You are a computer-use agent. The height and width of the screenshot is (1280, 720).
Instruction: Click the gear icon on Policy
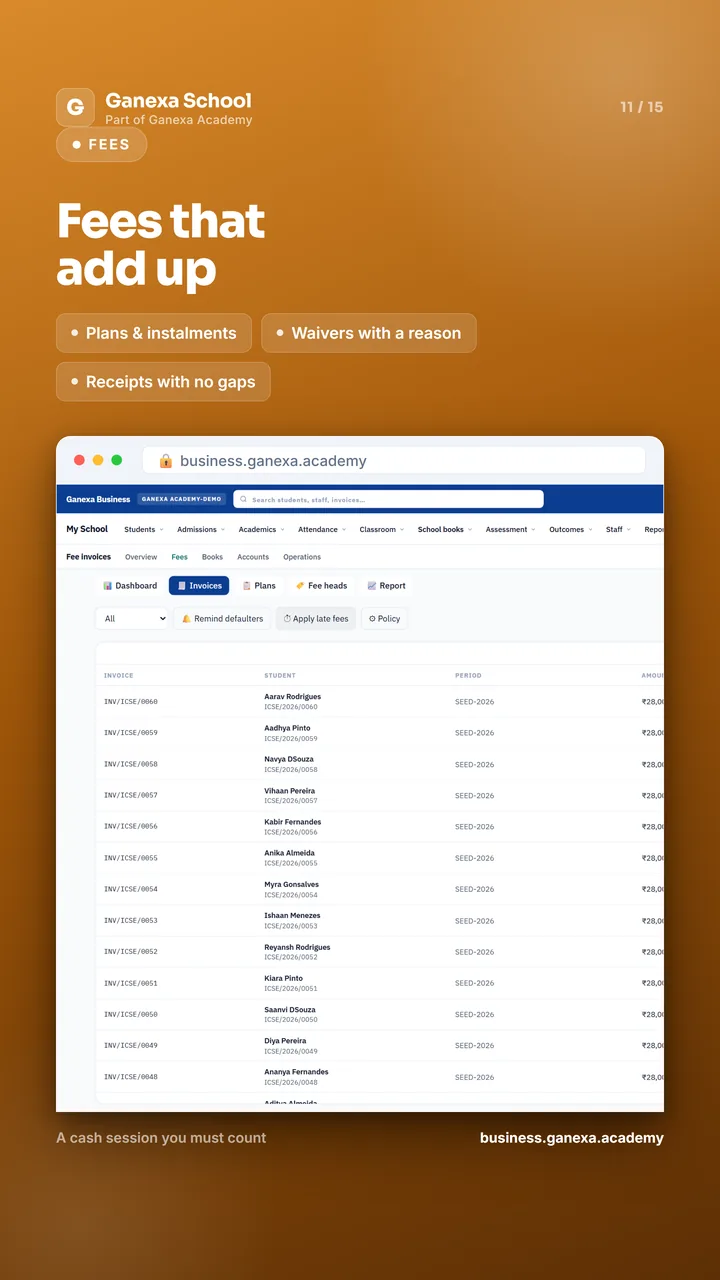(x=372, y=619)
